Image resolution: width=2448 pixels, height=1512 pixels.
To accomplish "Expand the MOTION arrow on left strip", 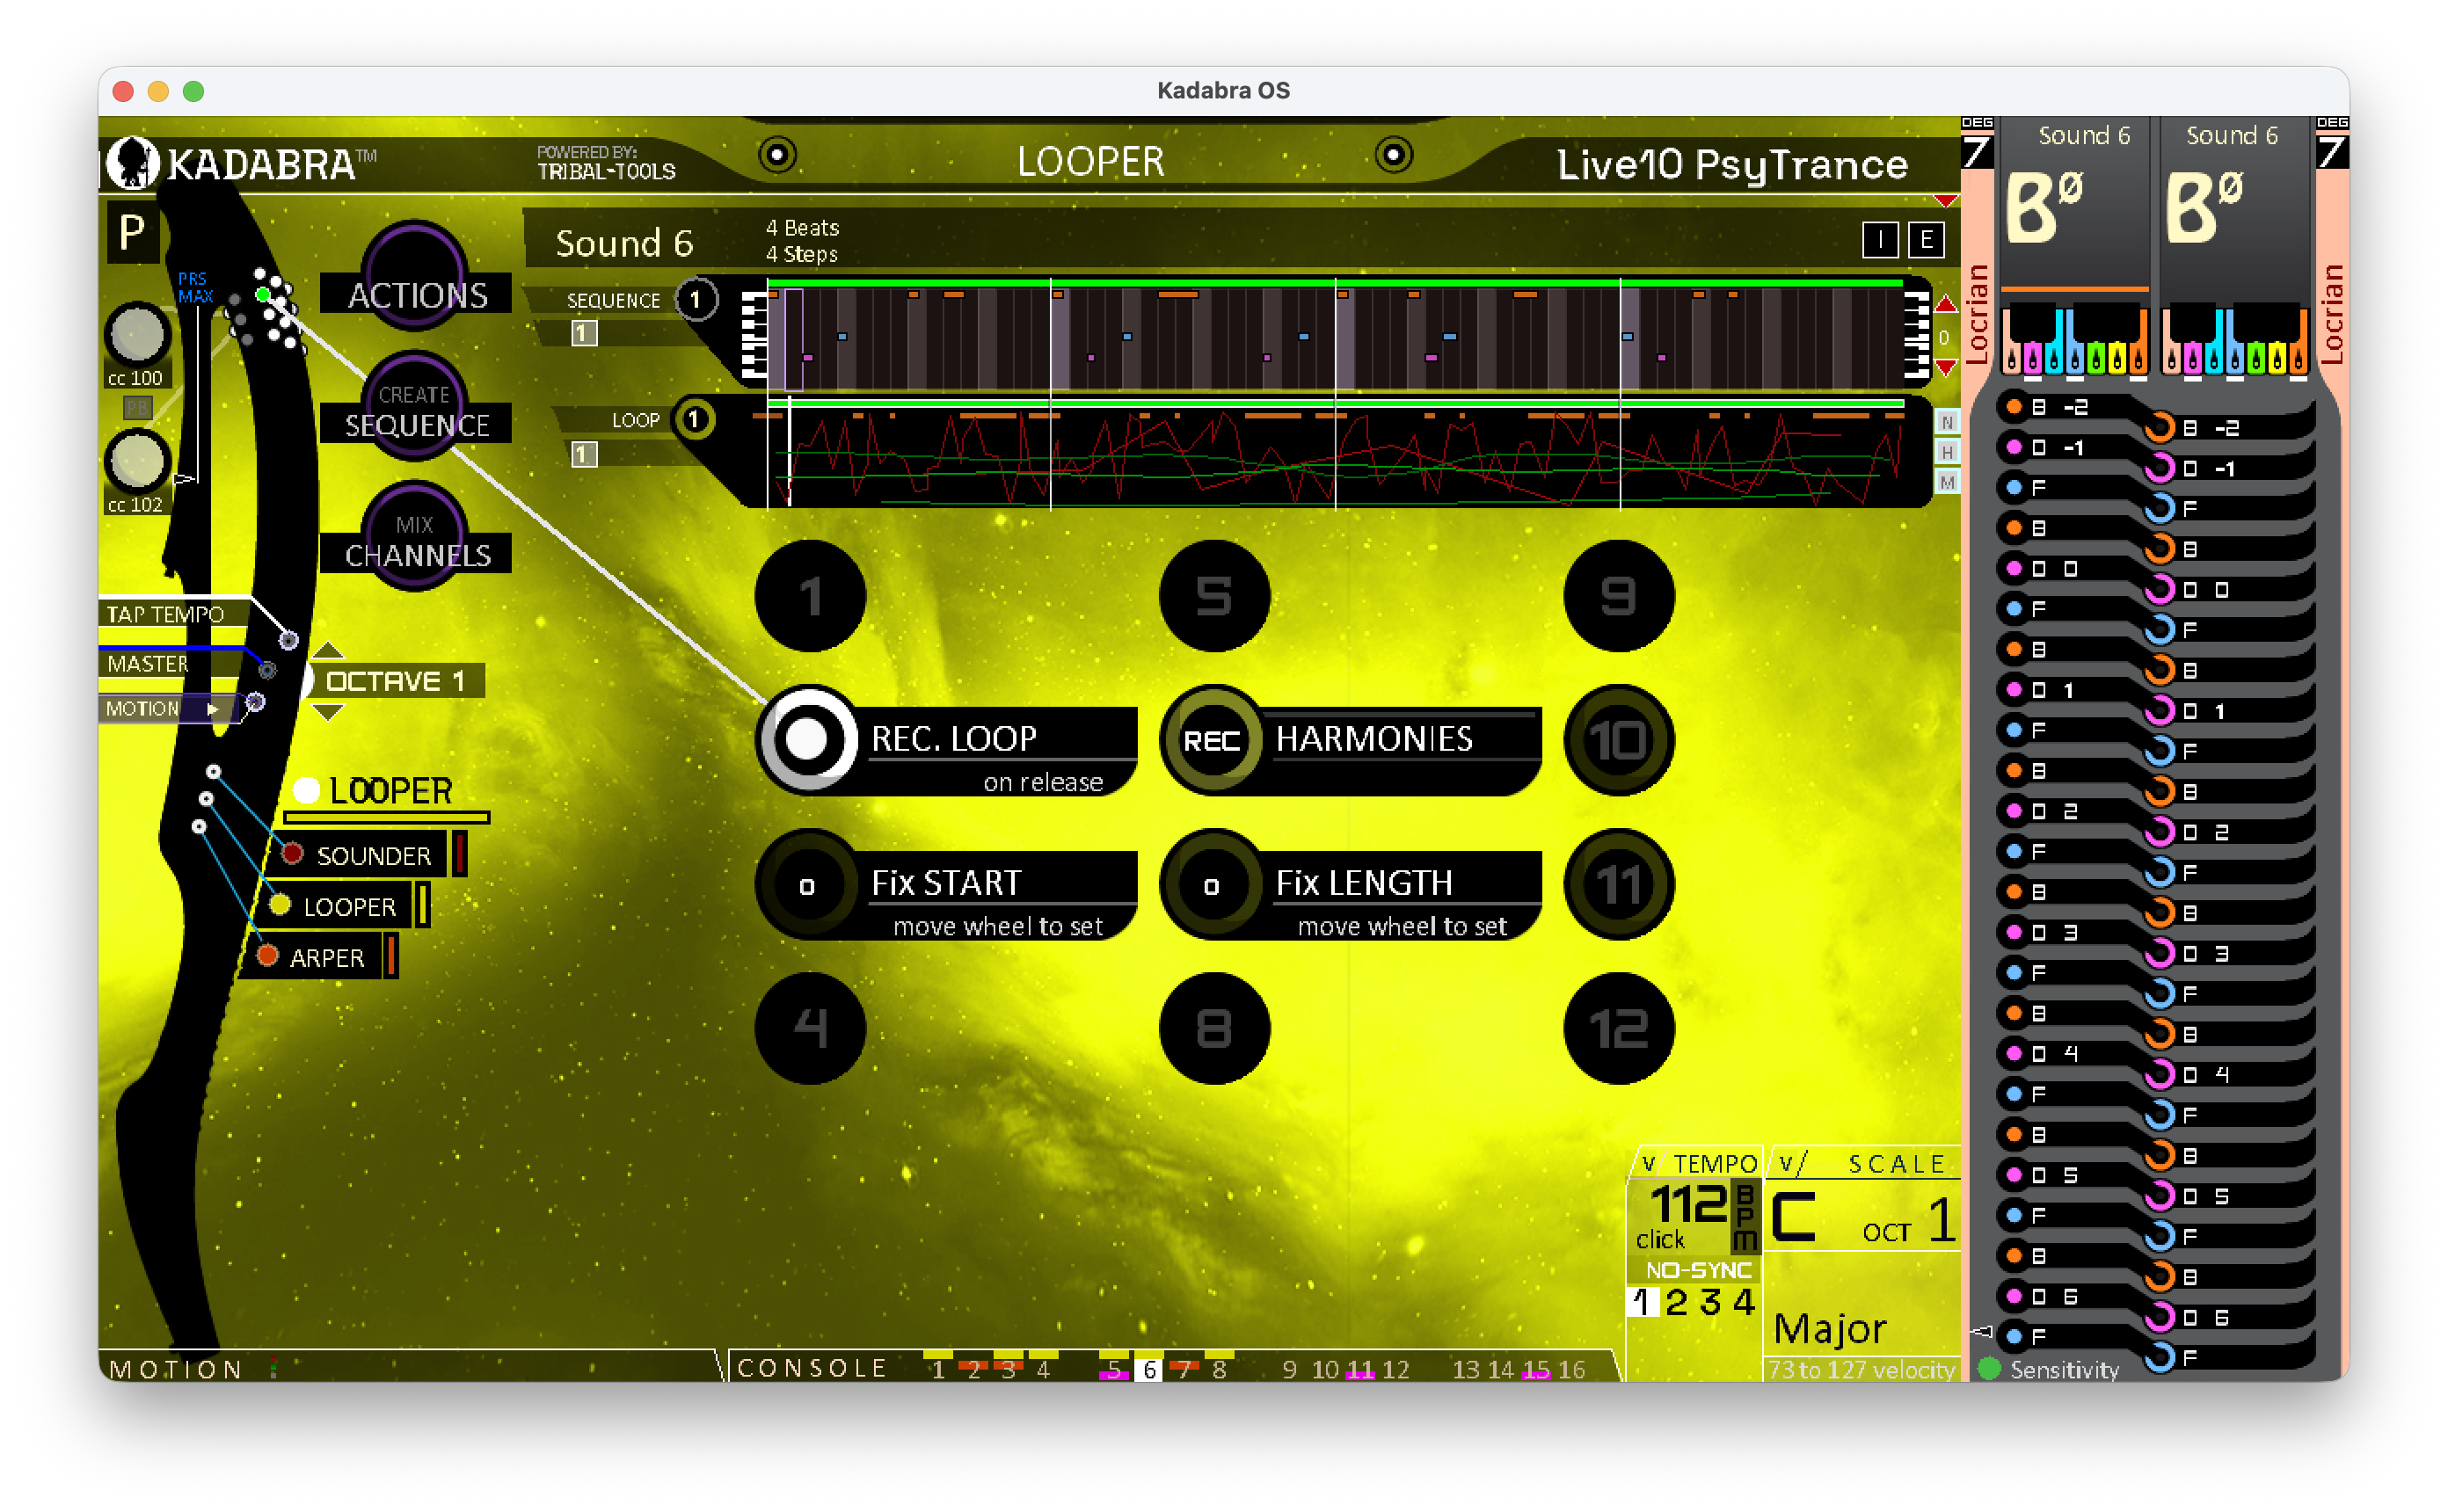I will (212, 709).
